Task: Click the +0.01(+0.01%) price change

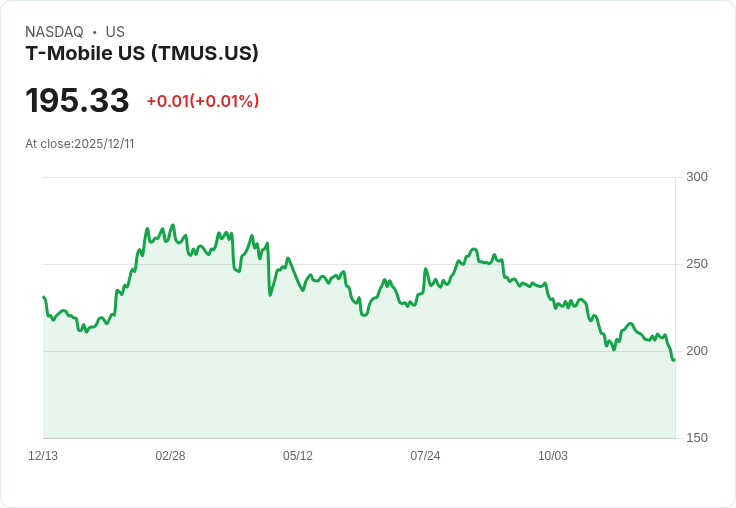Action: coord(203,101)
